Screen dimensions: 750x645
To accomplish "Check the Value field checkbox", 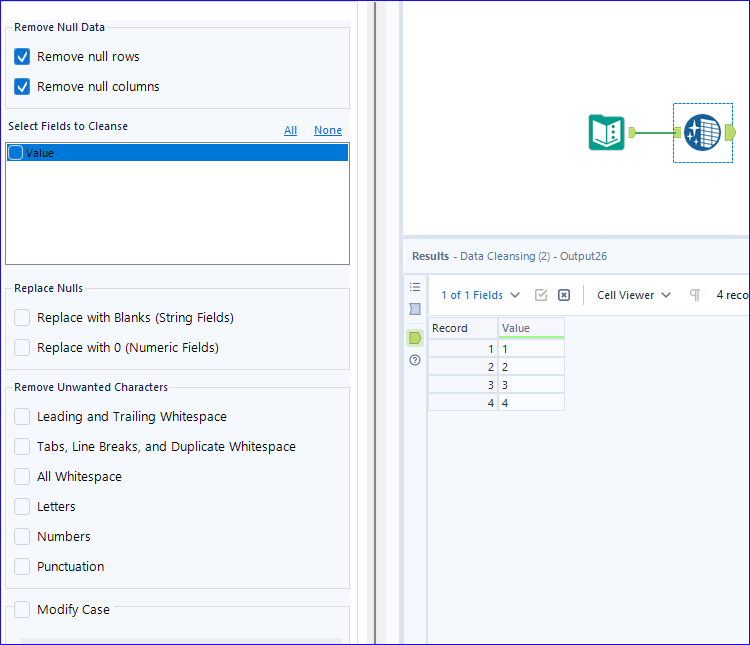I will tap(16, 153).
